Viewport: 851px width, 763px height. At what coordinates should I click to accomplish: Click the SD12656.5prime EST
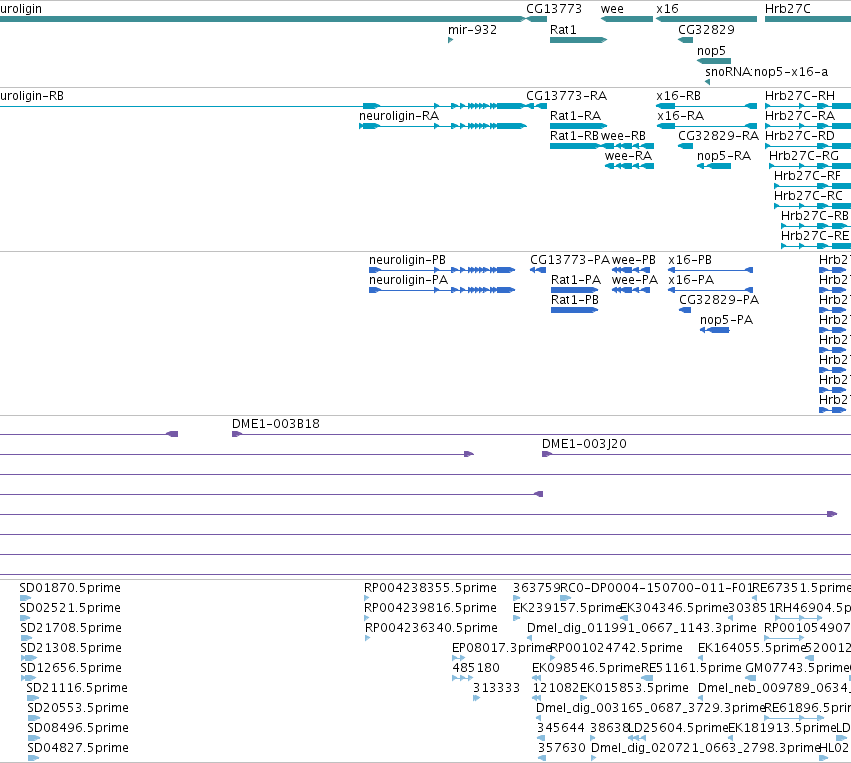(28, 678)
